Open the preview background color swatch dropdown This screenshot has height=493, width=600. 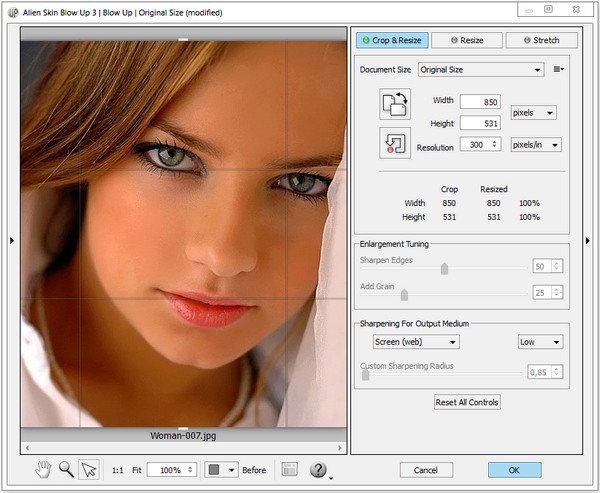tap(222, 469)
